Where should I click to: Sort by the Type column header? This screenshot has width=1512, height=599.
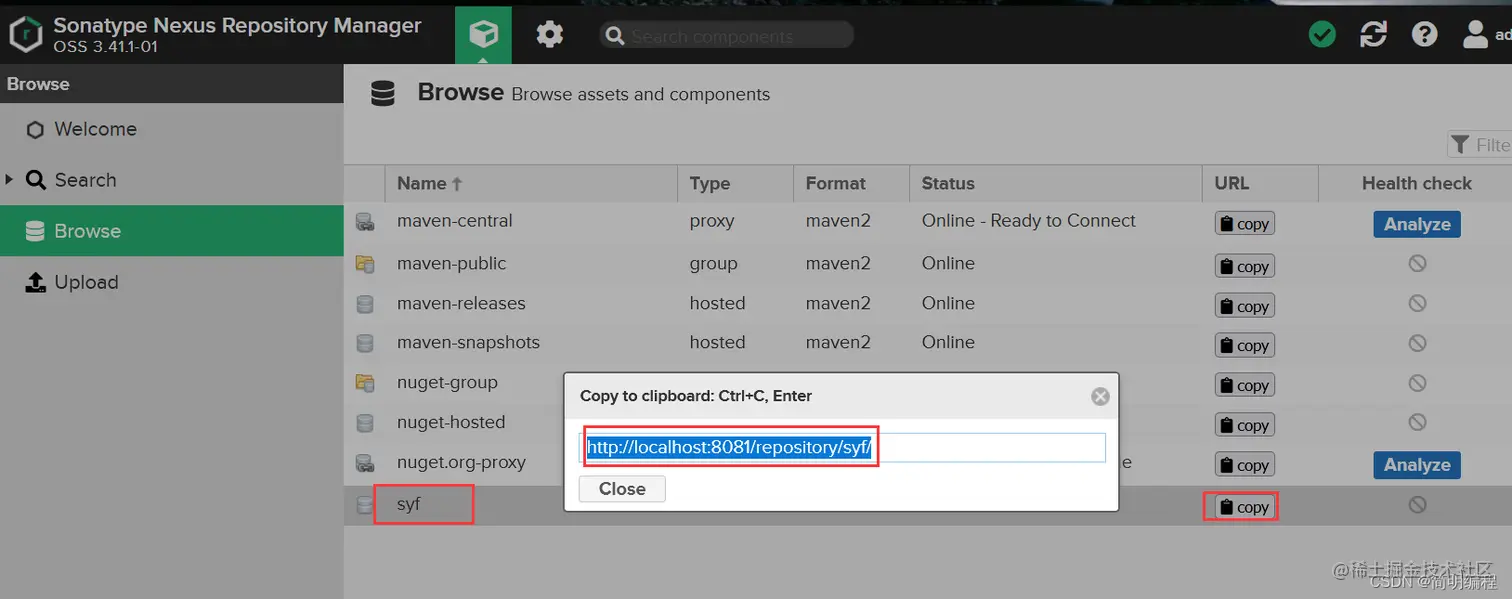[x=735, y=183]
